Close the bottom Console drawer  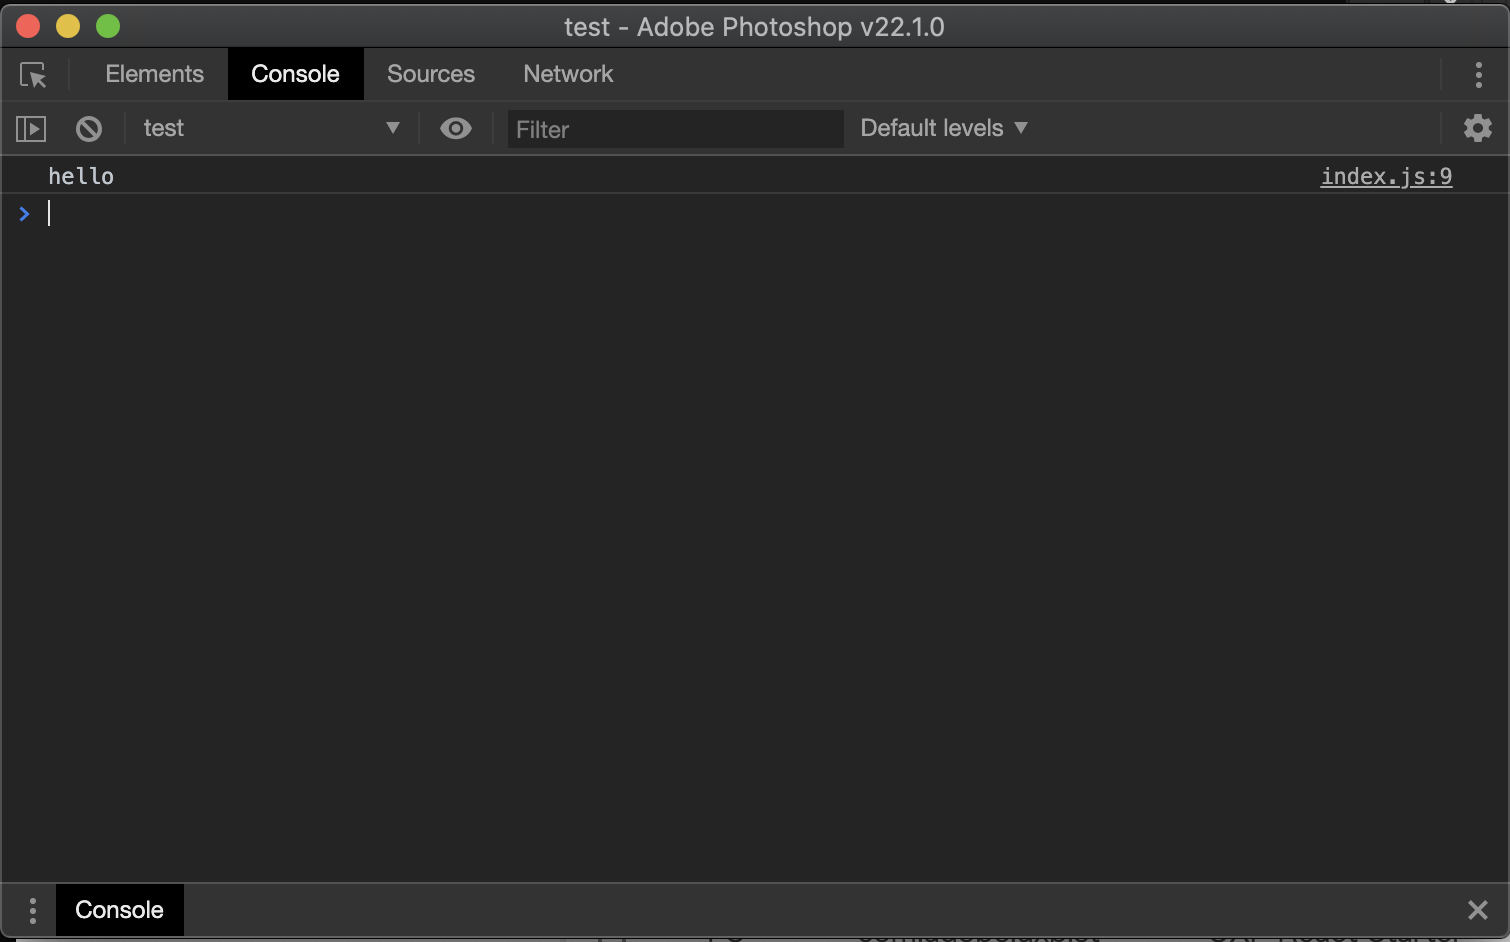1477,910
